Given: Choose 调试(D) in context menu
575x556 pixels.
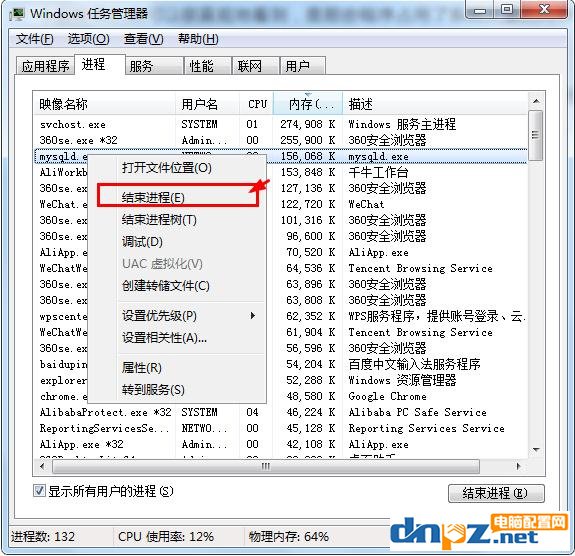Looking at the screenshot, I should [x=177, y=242].
